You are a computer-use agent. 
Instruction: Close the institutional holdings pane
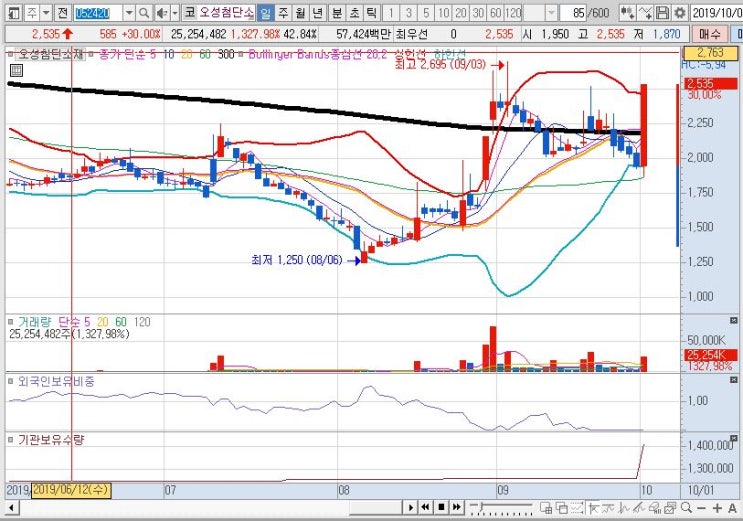(734, 439)
